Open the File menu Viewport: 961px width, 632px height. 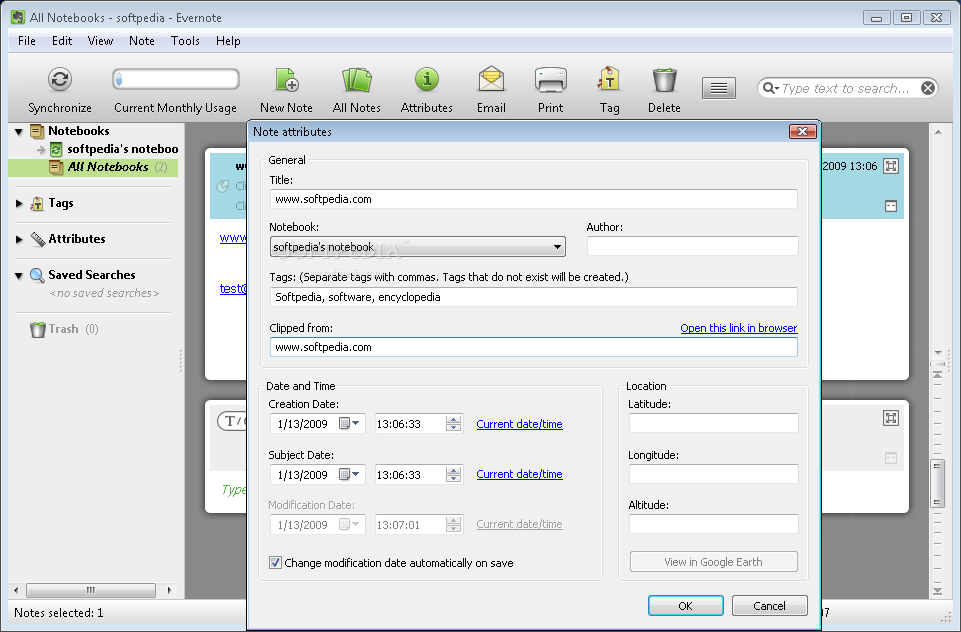27,41
